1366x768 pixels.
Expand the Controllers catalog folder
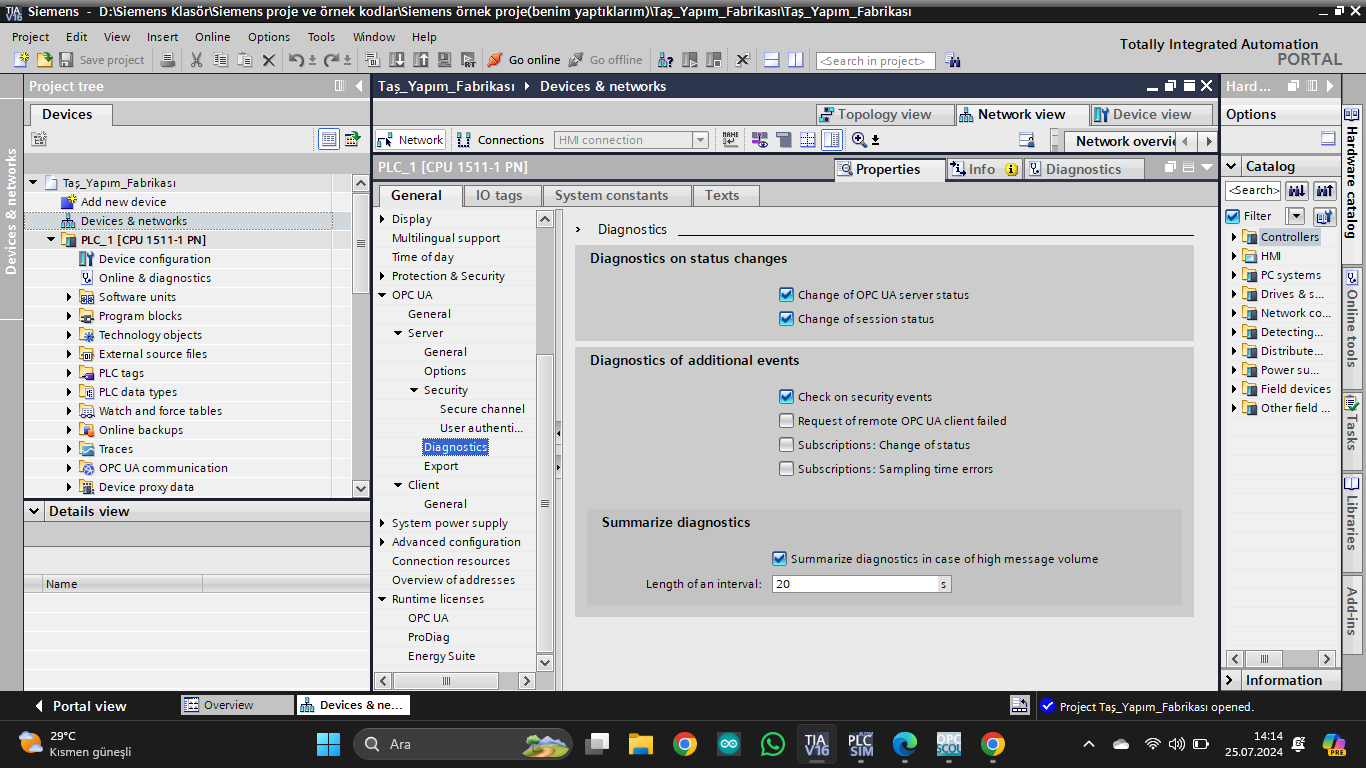pyautogui.click(x=1234, y=237)
